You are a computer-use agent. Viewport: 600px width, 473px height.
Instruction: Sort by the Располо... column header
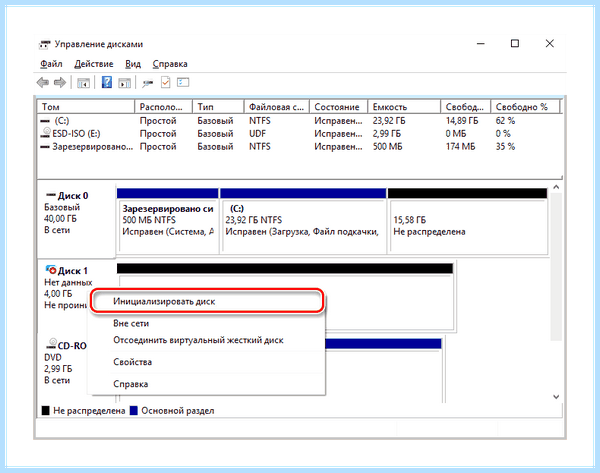click(163, 107)
